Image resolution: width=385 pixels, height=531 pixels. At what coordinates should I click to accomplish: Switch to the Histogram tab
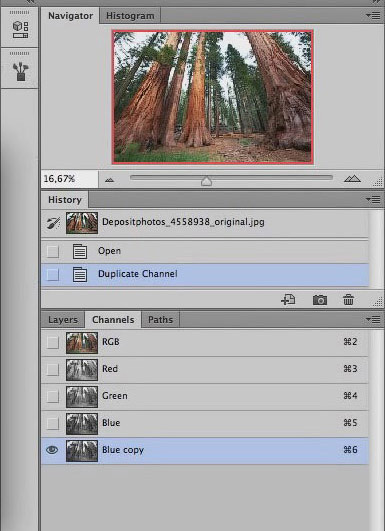point(130,16)
